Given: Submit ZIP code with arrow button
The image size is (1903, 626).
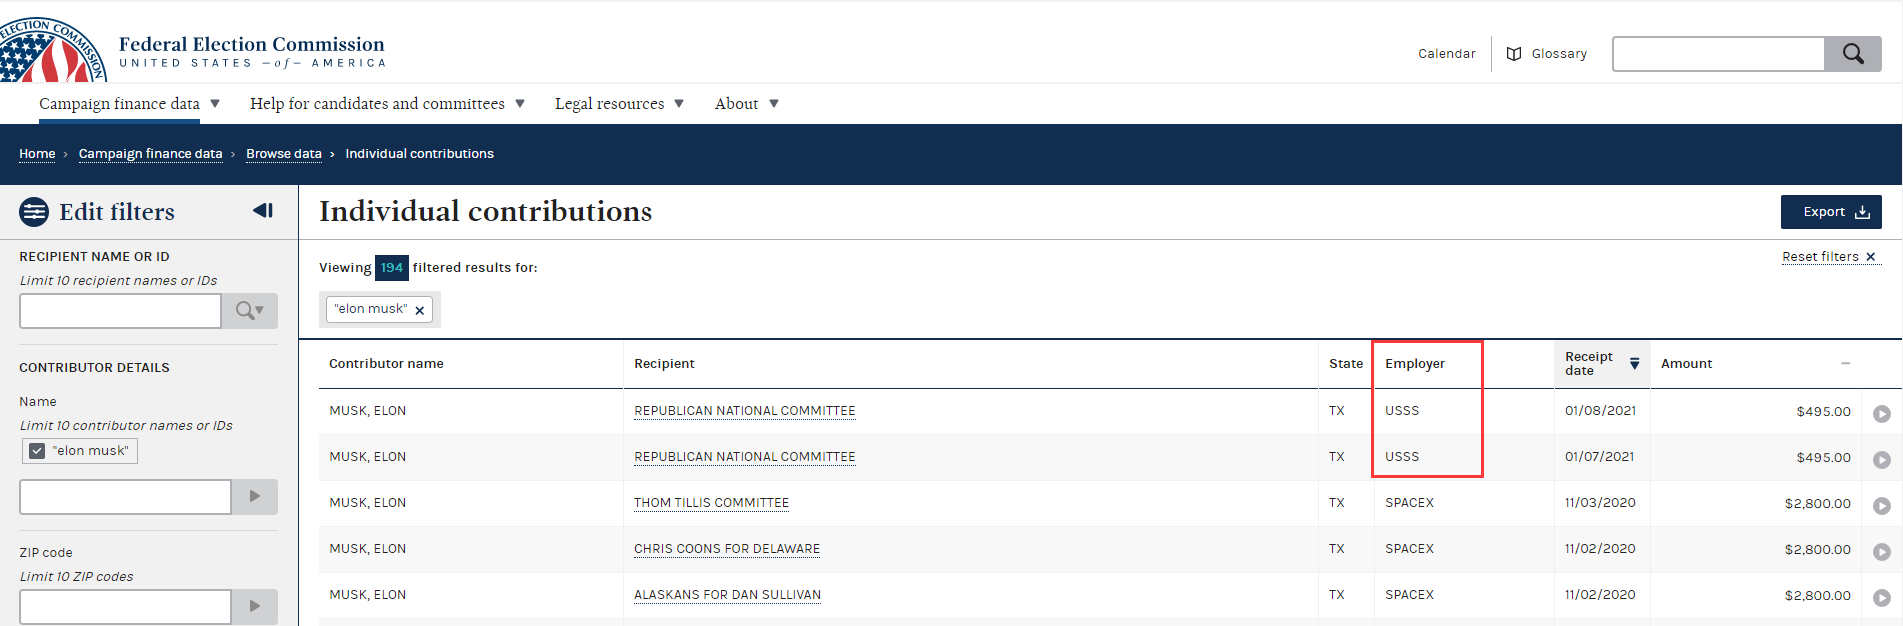Looking at the screenshot, I should (254, 606).
